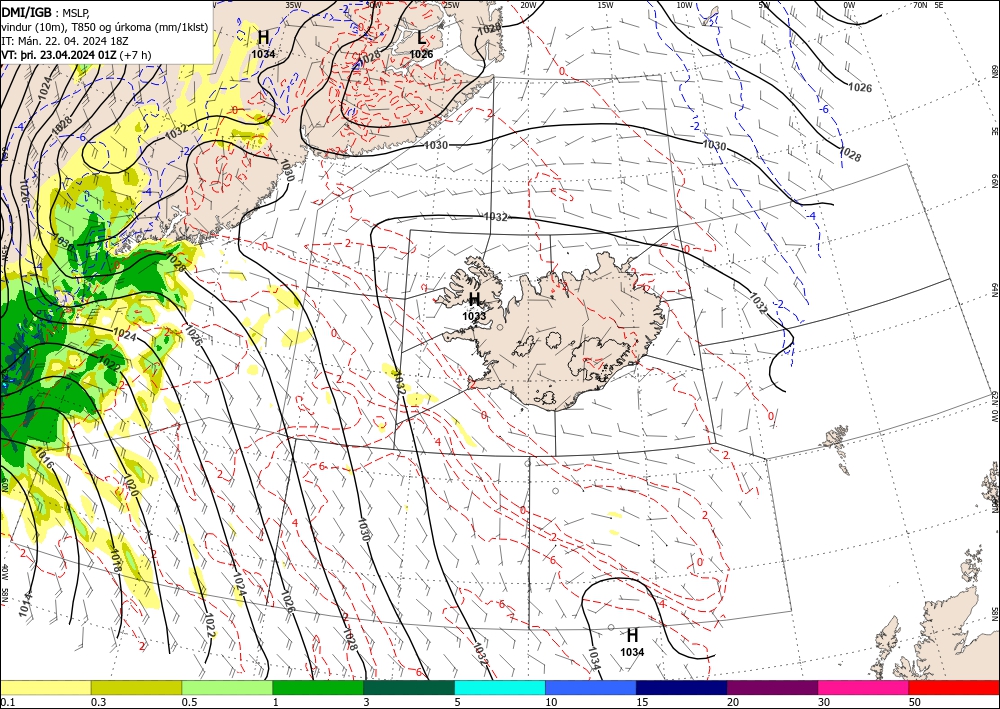Screen dimensions: 1000x709
Task: Click the 0.3 legend scale value
Action: click(x=98, y=702)
